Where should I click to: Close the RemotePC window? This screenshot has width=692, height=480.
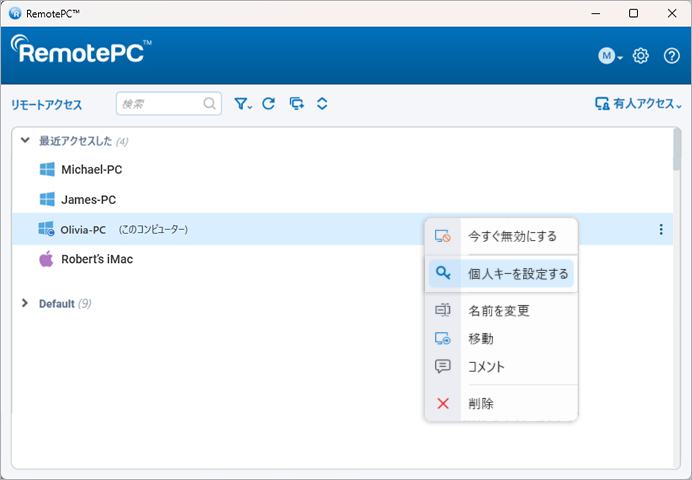672,13
